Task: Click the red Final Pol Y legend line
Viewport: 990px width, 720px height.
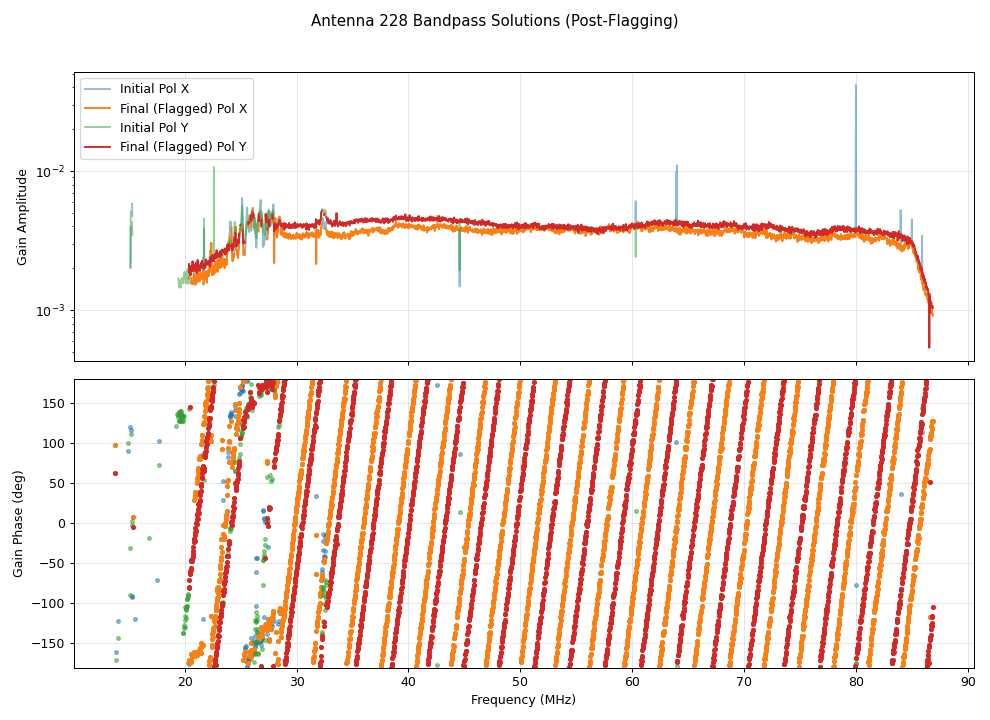Action: pyautogui.click(x=98, y=148)
